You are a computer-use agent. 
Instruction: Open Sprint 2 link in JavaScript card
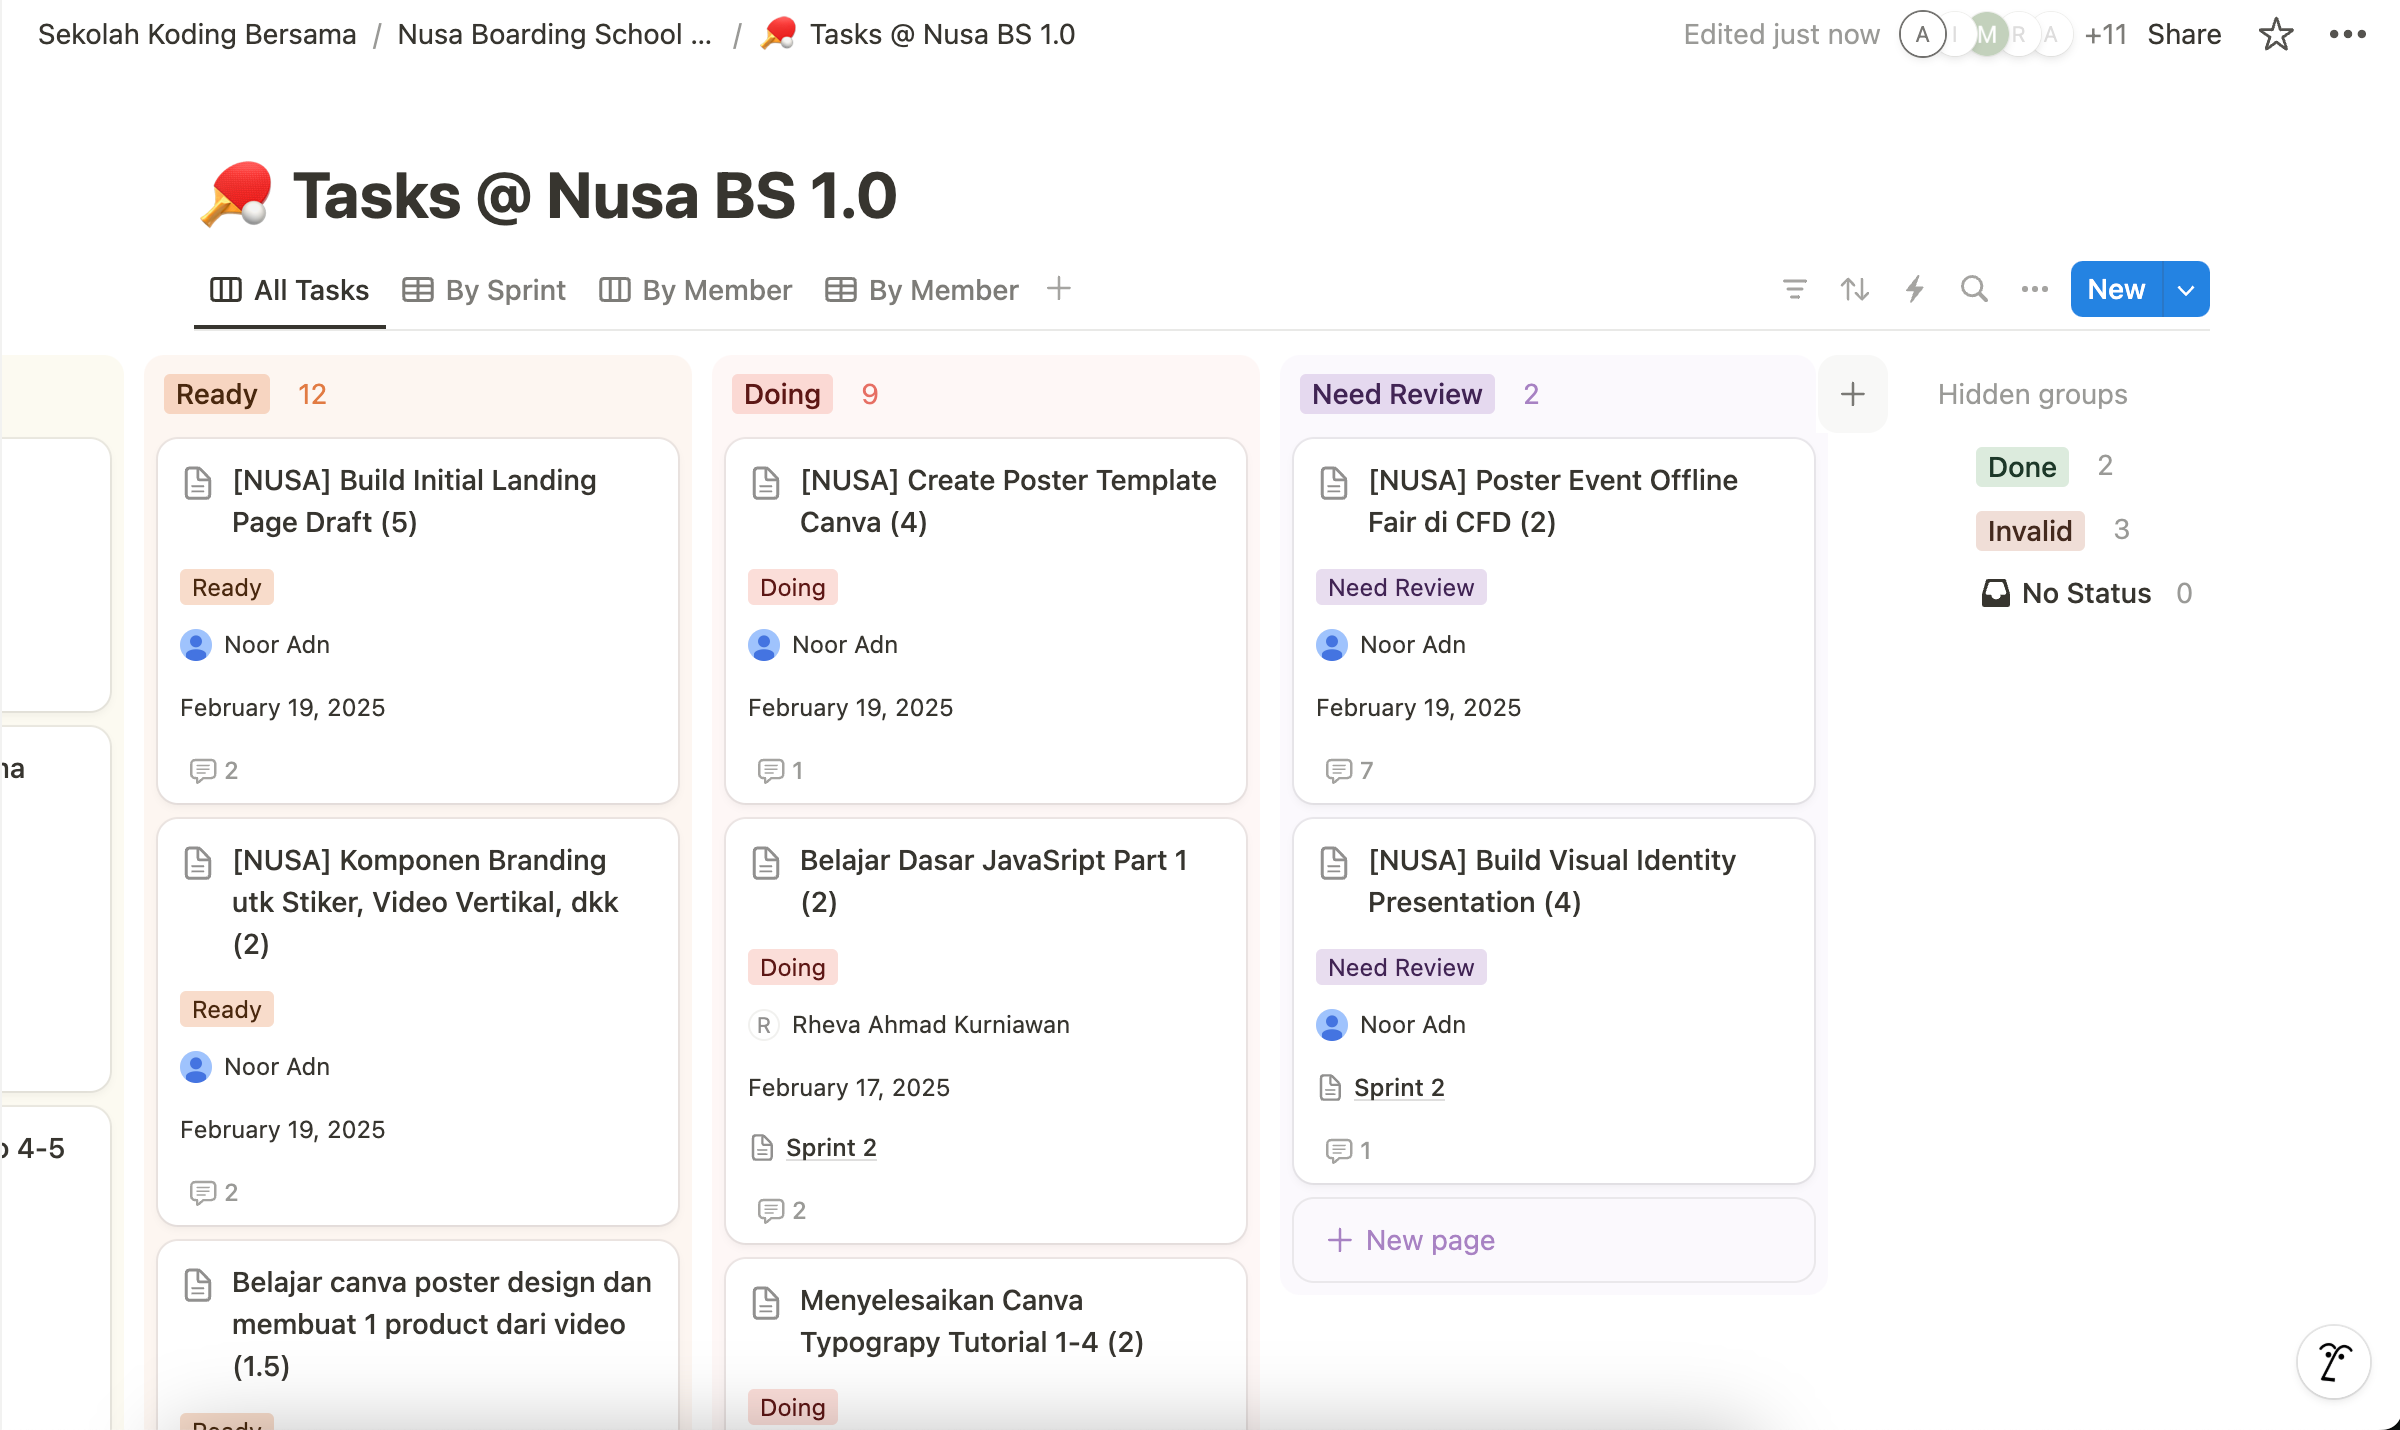pyautogui.click(x=830, y=1148)
